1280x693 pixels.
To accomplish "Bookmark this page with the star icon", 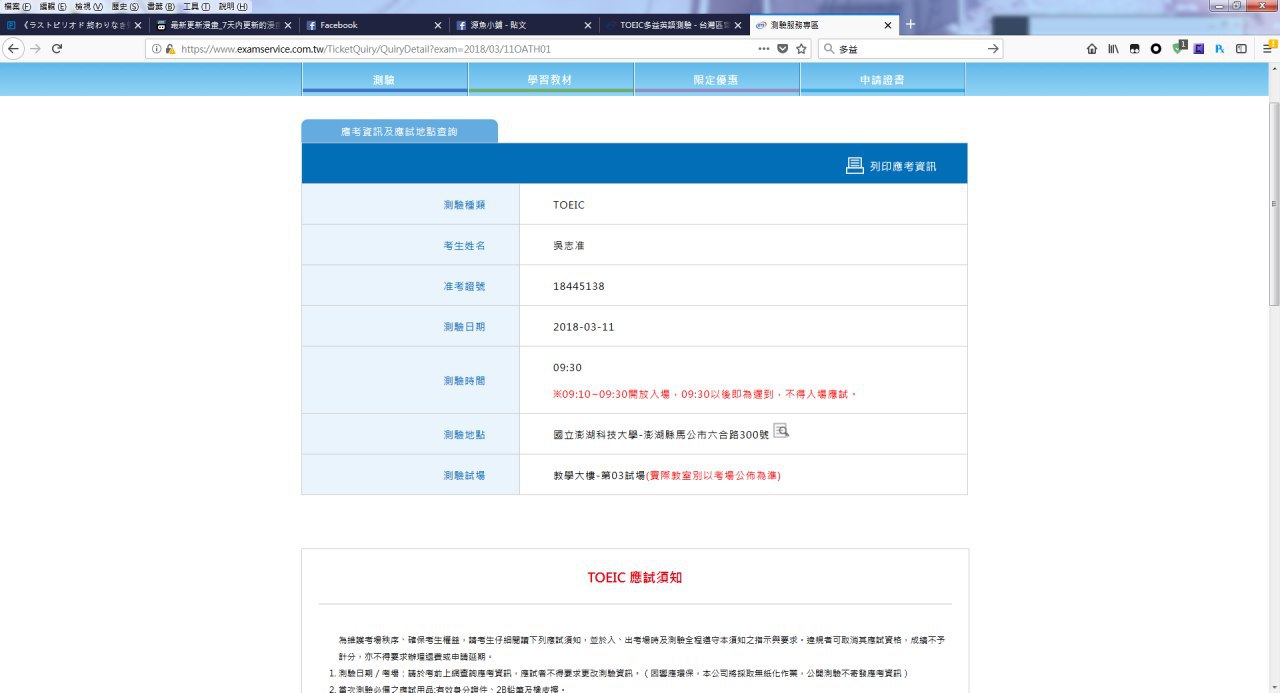I will [801, 48].
